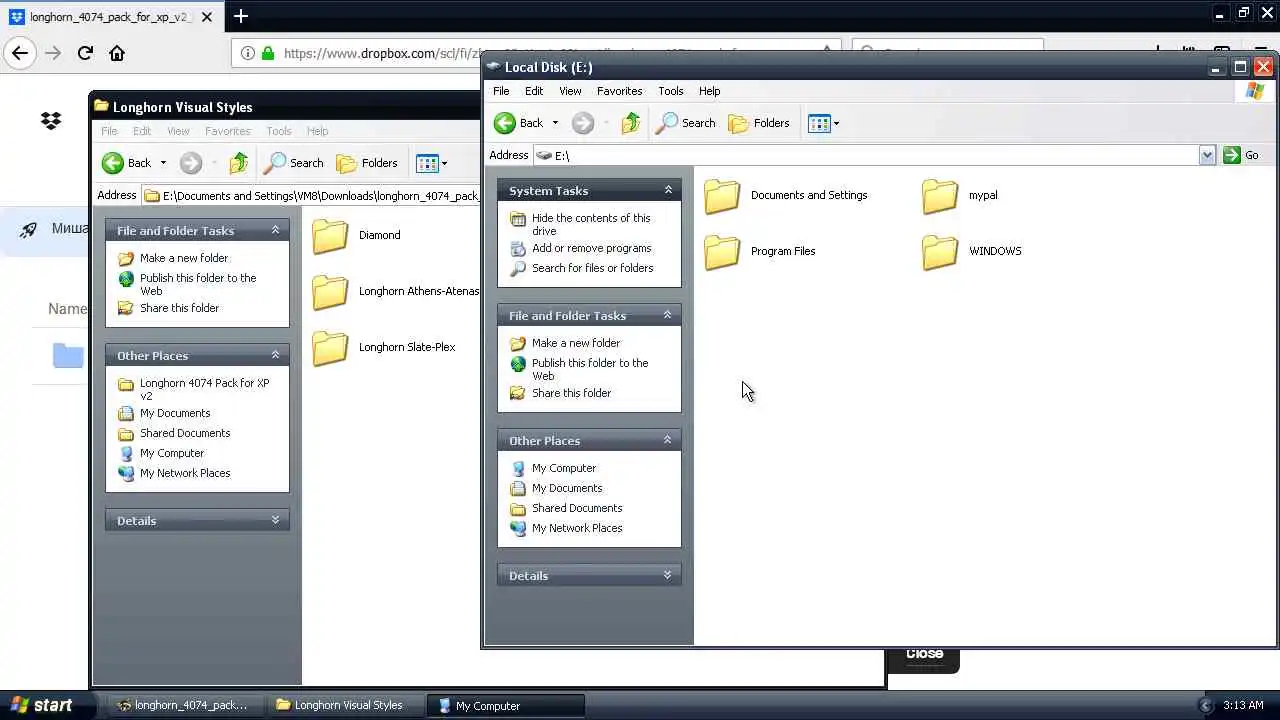Select the WINDOWS folder
Viewport: 1280px width, 720px height.
pos(972,252)
